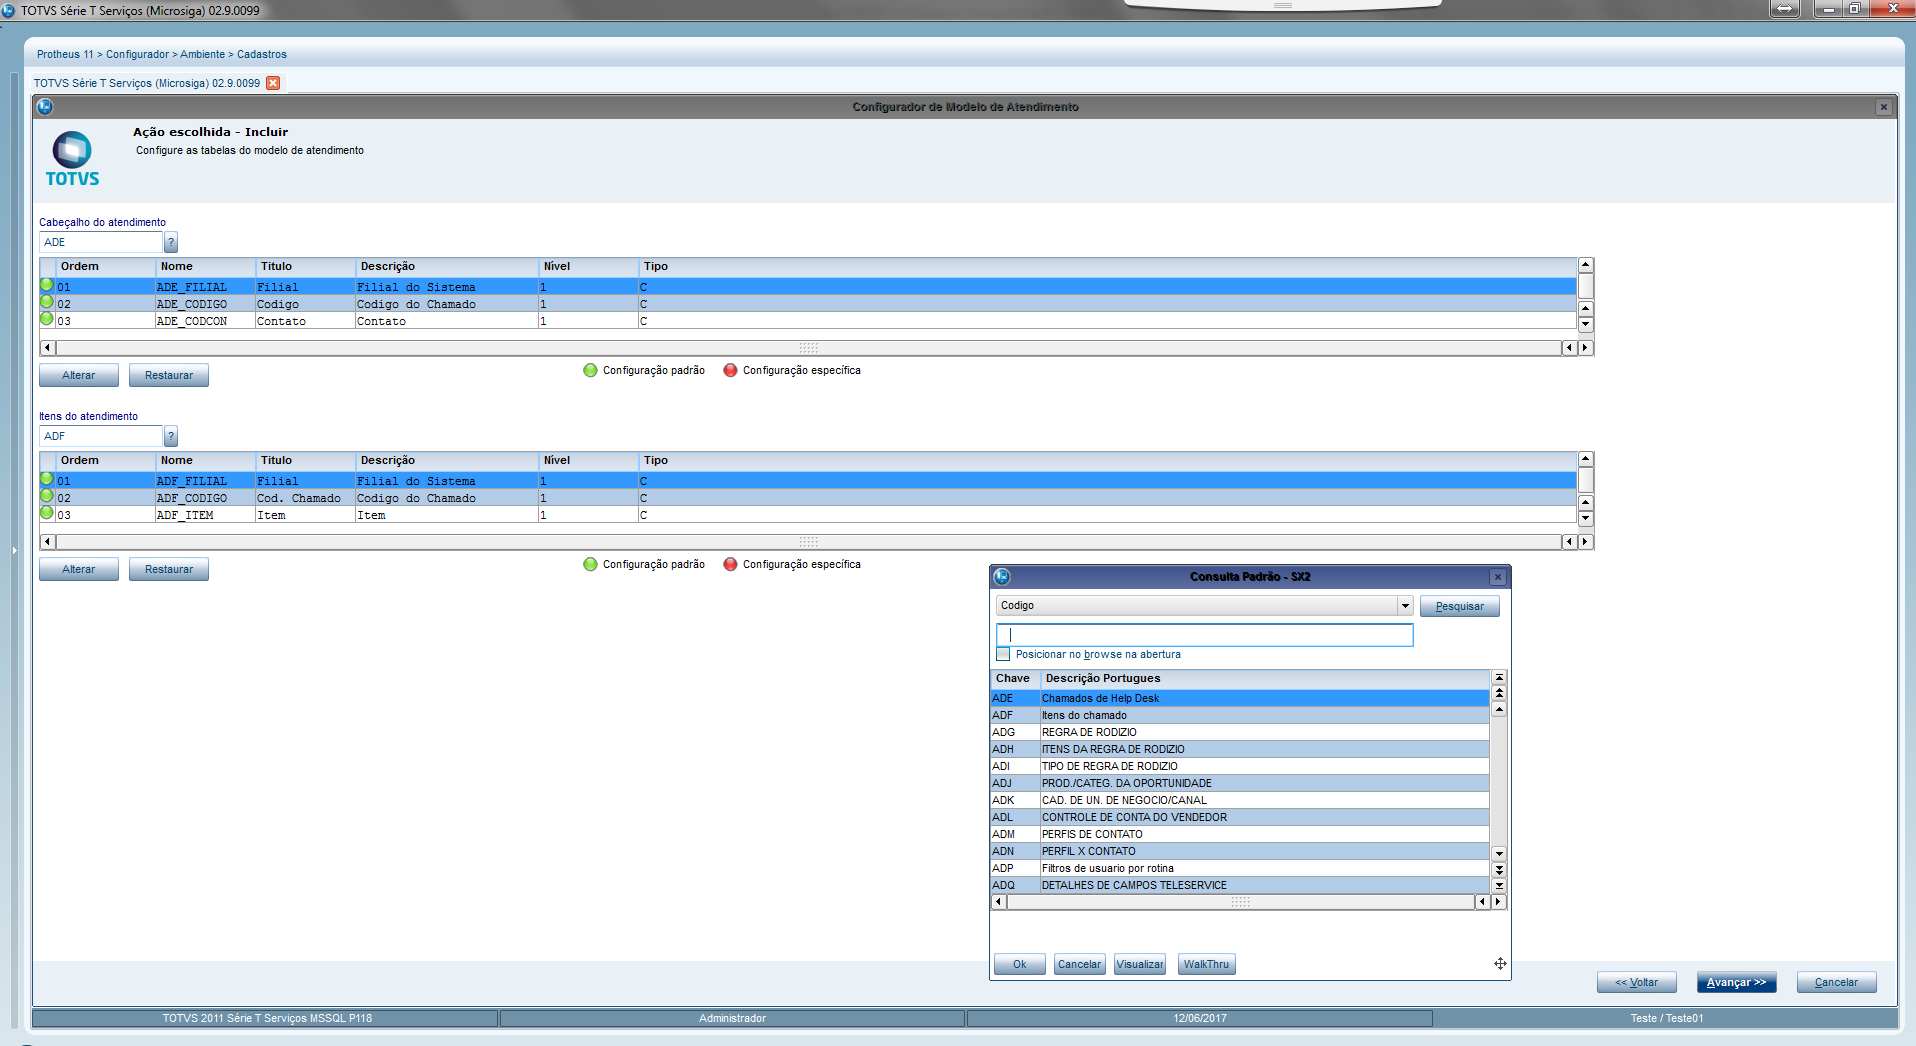Screen dimensions: 1916x1046
Task: Click the TOTVS application icon in title bar
Action: coord(8,10)
